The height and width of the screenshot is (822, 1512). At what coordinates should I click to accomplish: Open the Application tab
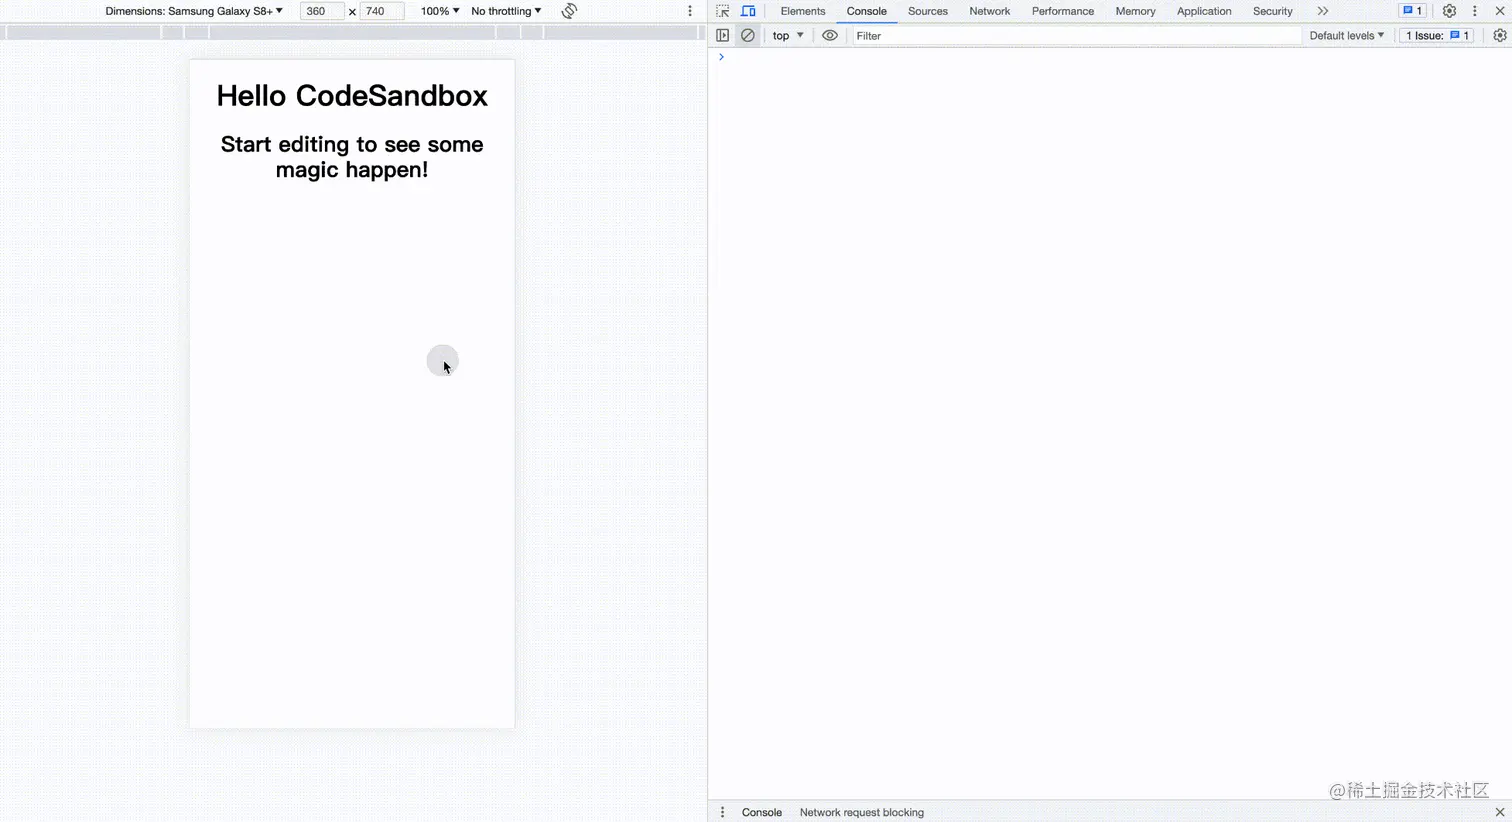pos(1204,11)
